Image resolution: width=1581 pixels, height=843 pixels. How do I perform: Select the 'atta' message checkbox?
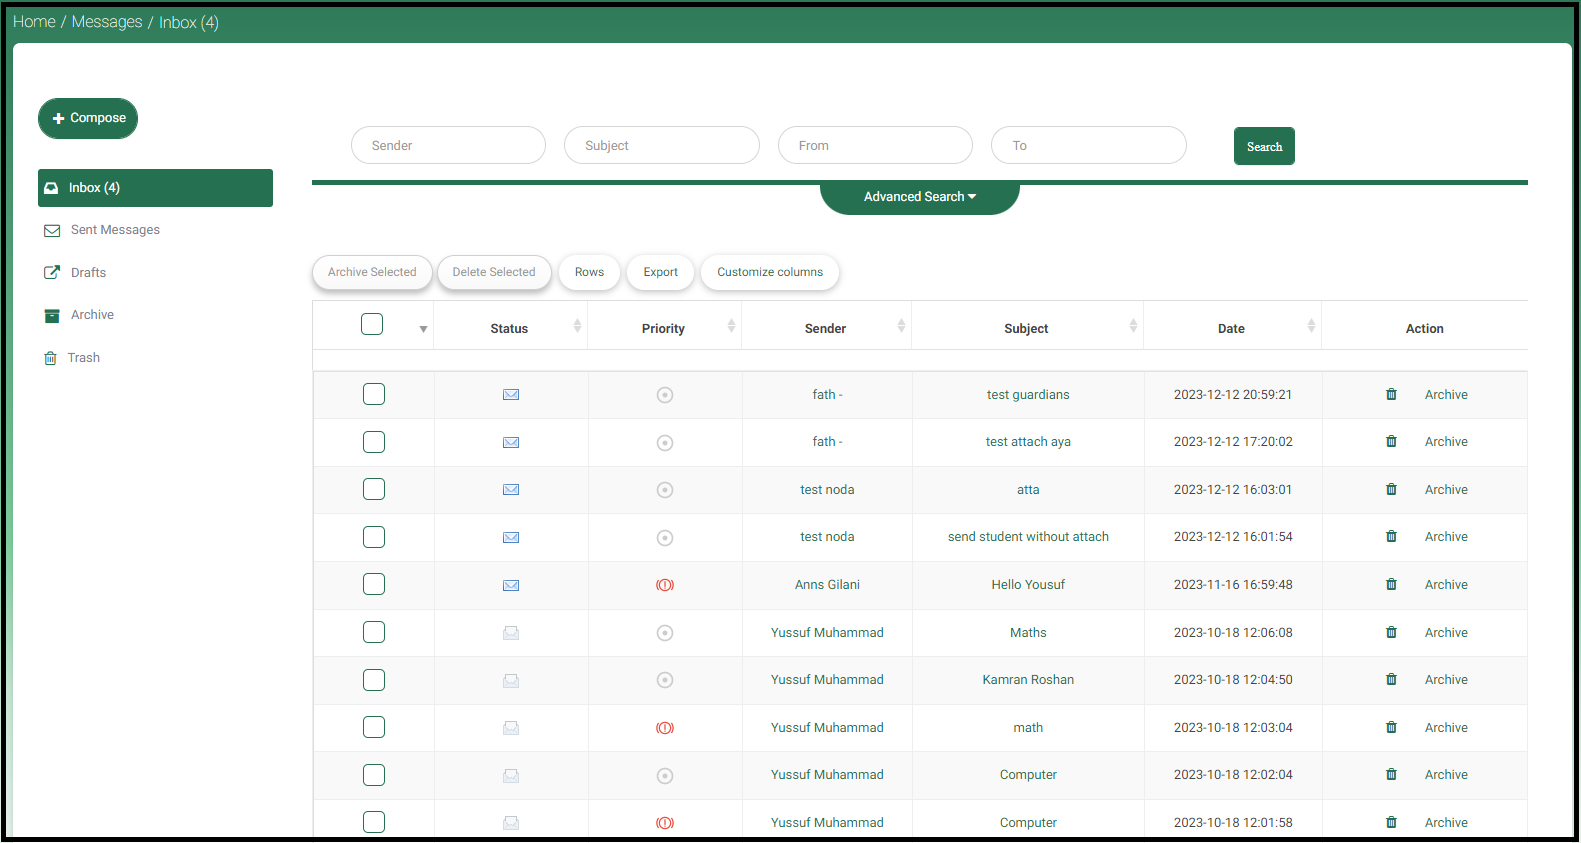[x=374, y=489]
